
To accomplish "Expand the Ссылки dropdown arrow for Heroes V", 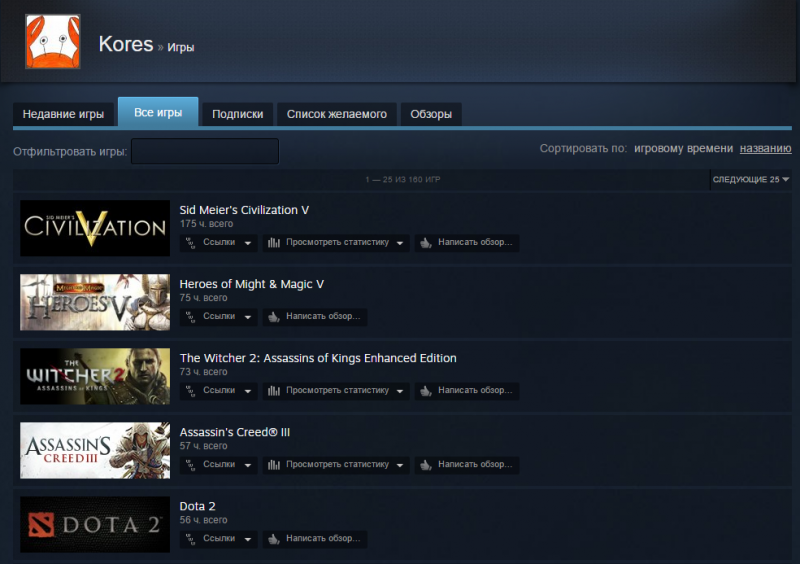I will (248, 317).
